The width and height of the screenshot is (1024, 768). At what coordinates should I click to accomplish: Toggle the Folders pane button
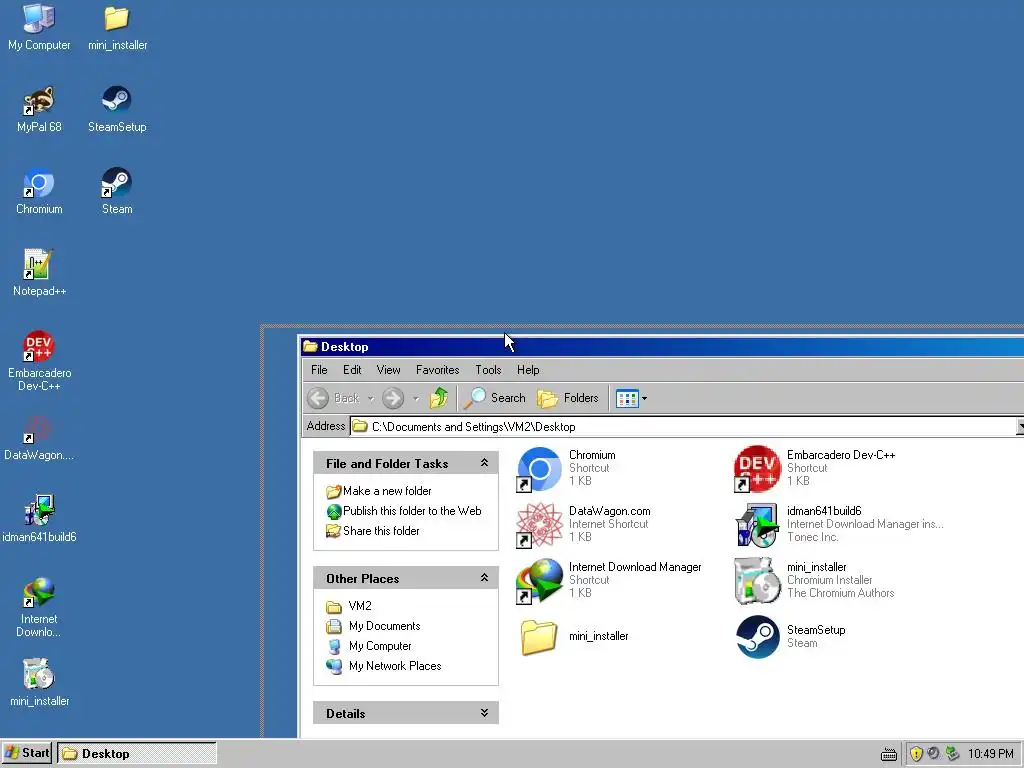(568, 398)
